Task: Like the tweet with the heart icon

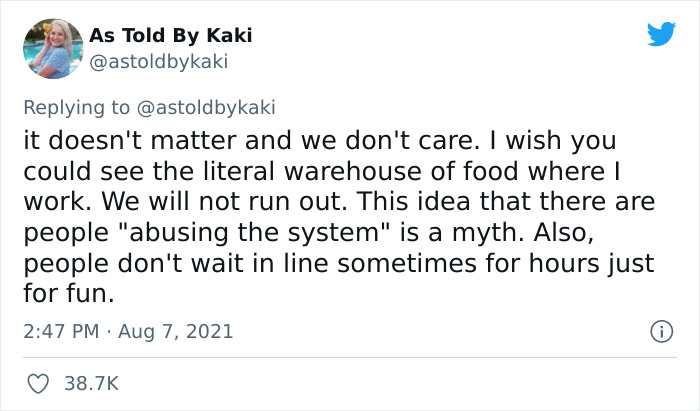Action: (x=38, y=383)
